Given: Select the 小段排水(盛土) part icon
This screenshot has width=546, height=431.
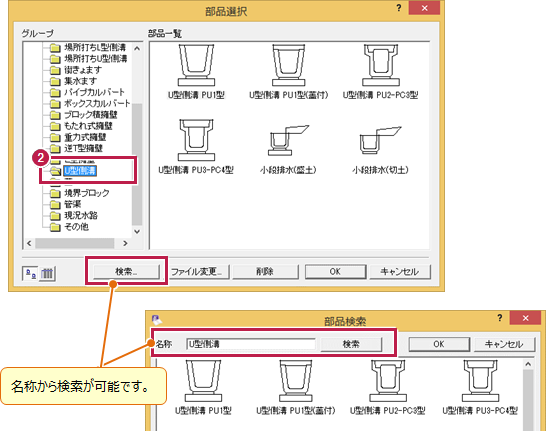Looking at the screenshot, I should pos(288,149).
